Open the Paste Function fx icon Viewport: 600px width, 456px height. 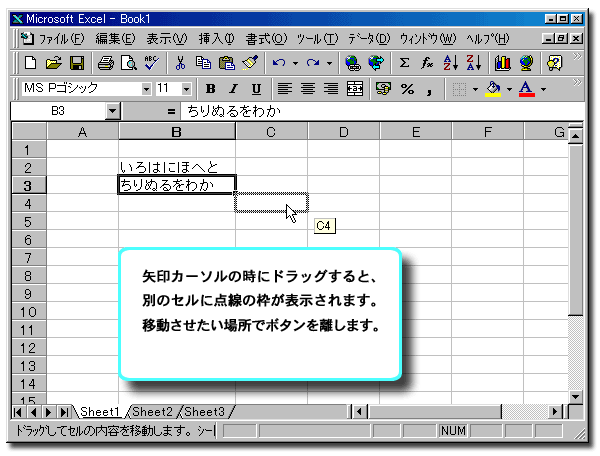coord(427,63)
